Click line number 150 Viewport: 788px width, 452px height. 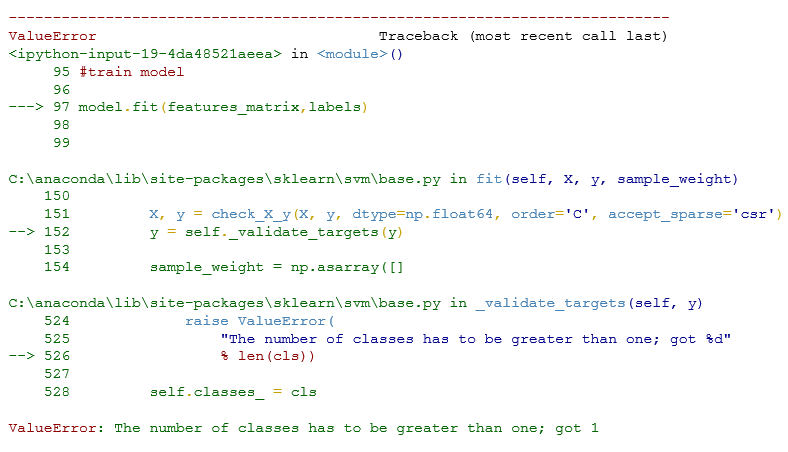tap(57, 196)
